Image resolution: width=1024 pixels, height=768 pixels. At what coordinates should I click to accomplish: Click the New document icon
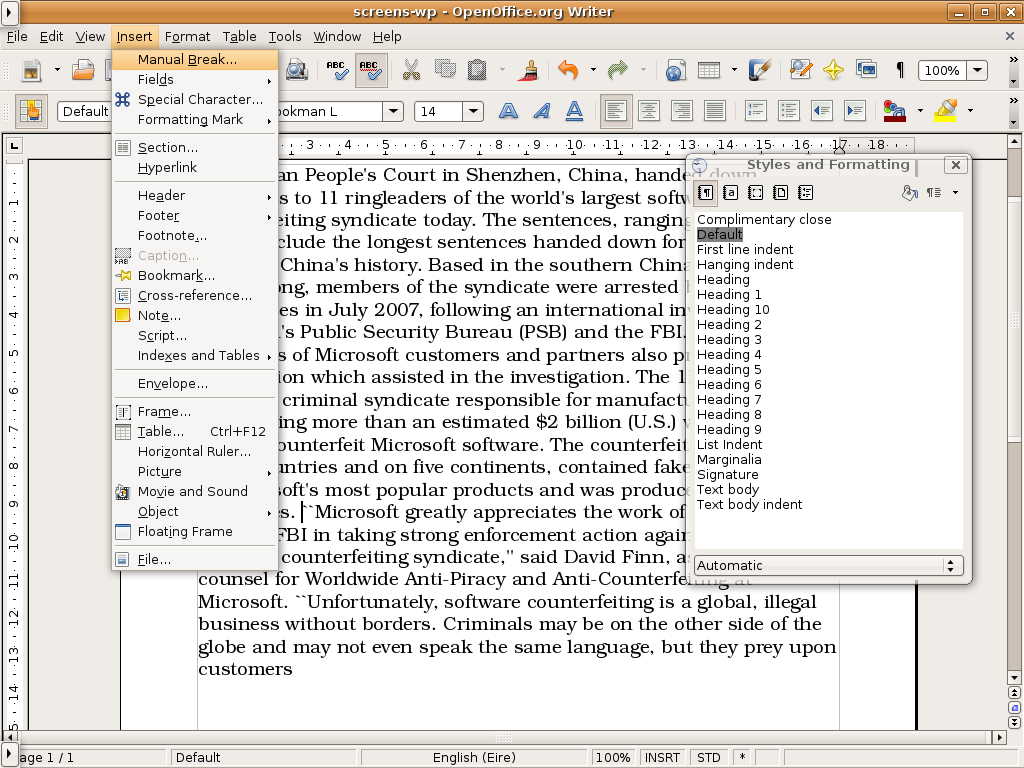point(31,70)
